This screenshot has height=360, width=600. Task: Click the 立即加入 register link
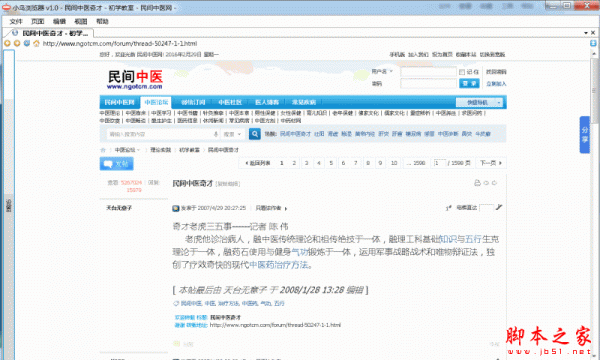coord(496,84)
